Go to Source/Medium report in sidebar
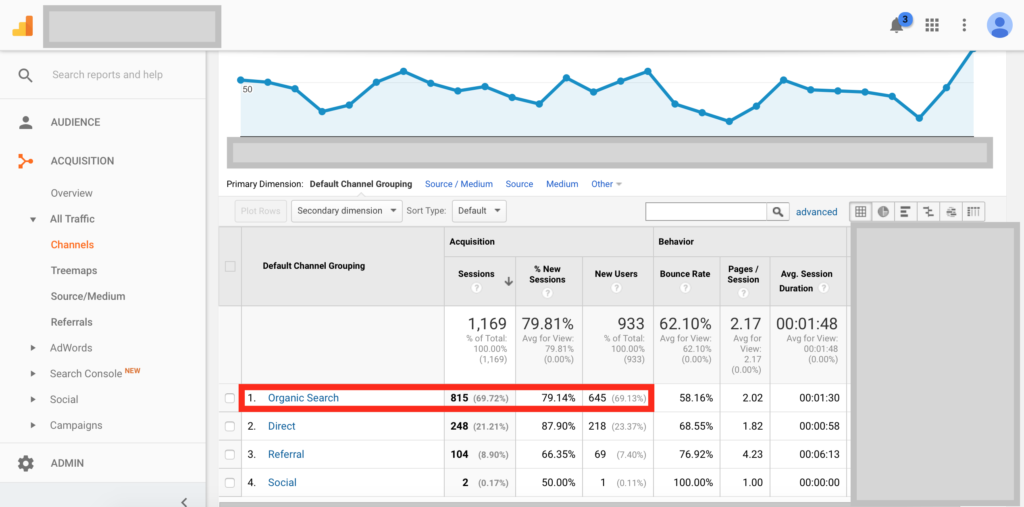The width and height of the screenshot is (1024, 507). [x=88, y=296]
